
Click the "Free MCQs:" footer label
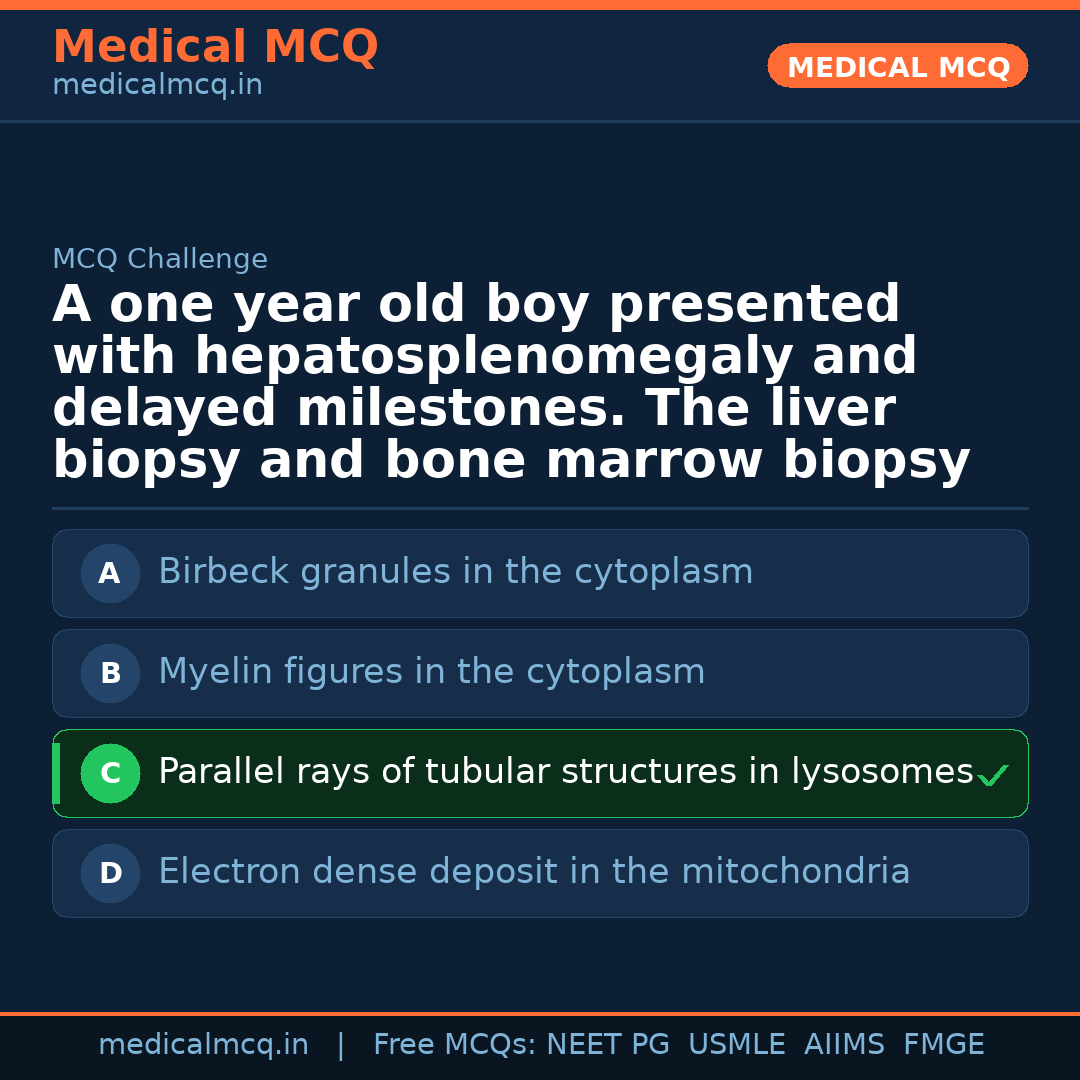(455, 1045)
